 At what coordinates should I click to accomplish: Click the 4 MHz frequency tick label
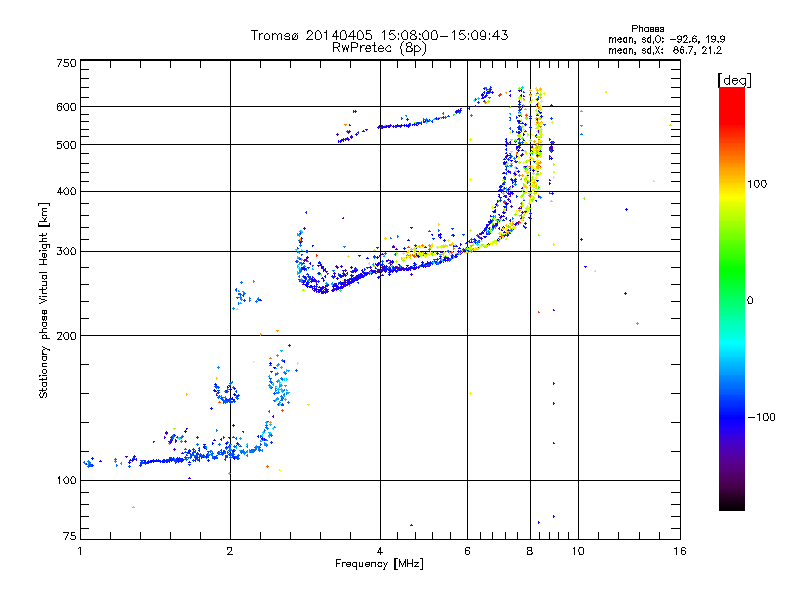380,551
